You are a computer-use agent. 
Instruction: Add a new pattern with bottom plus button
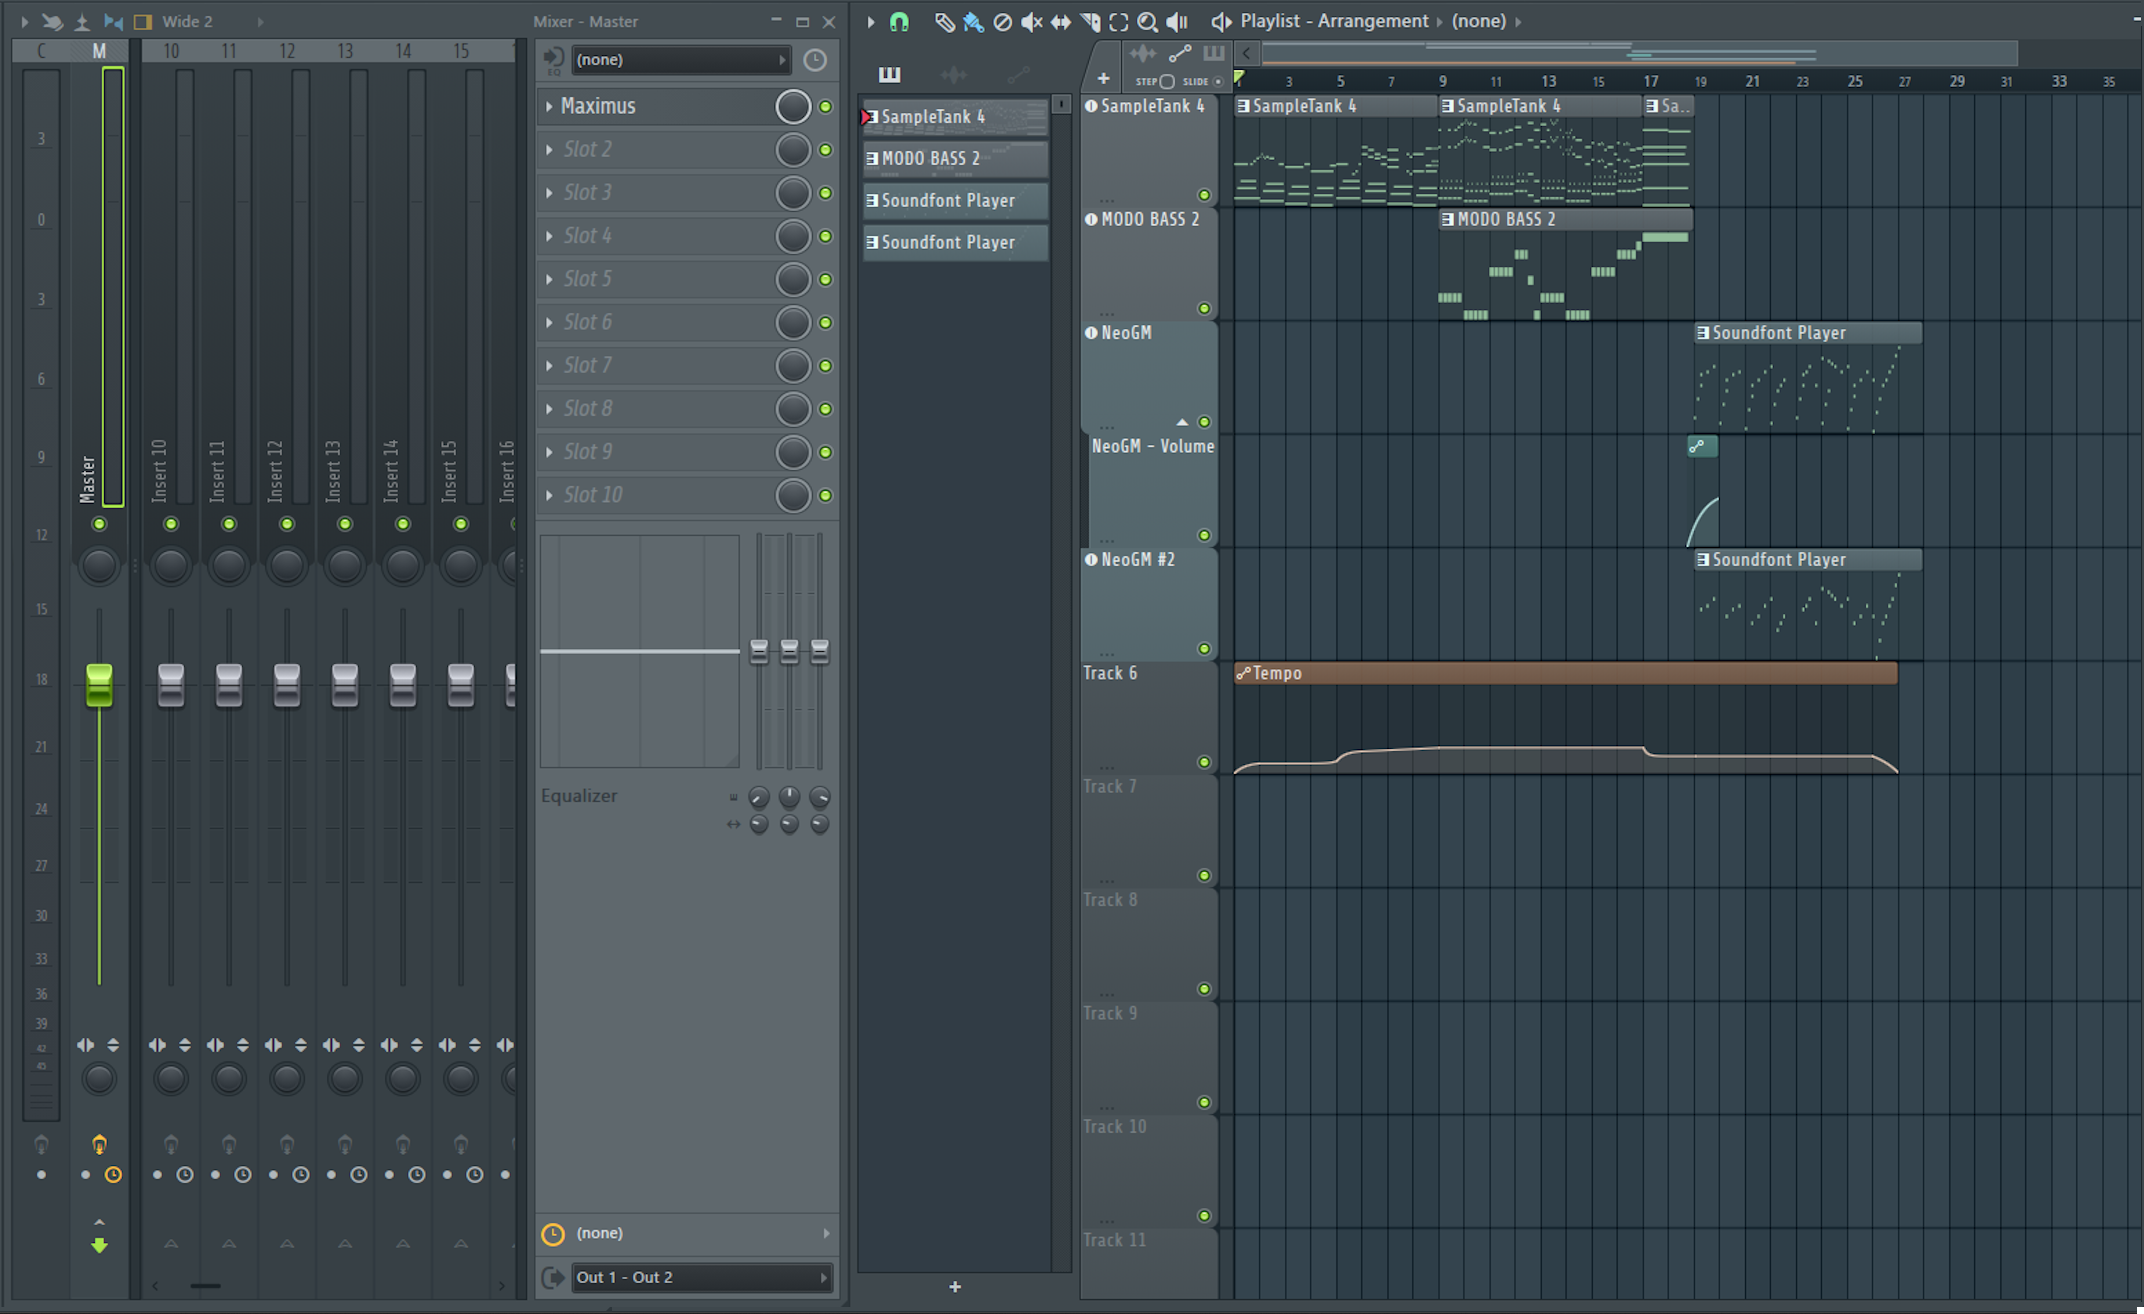[955, 1287]
